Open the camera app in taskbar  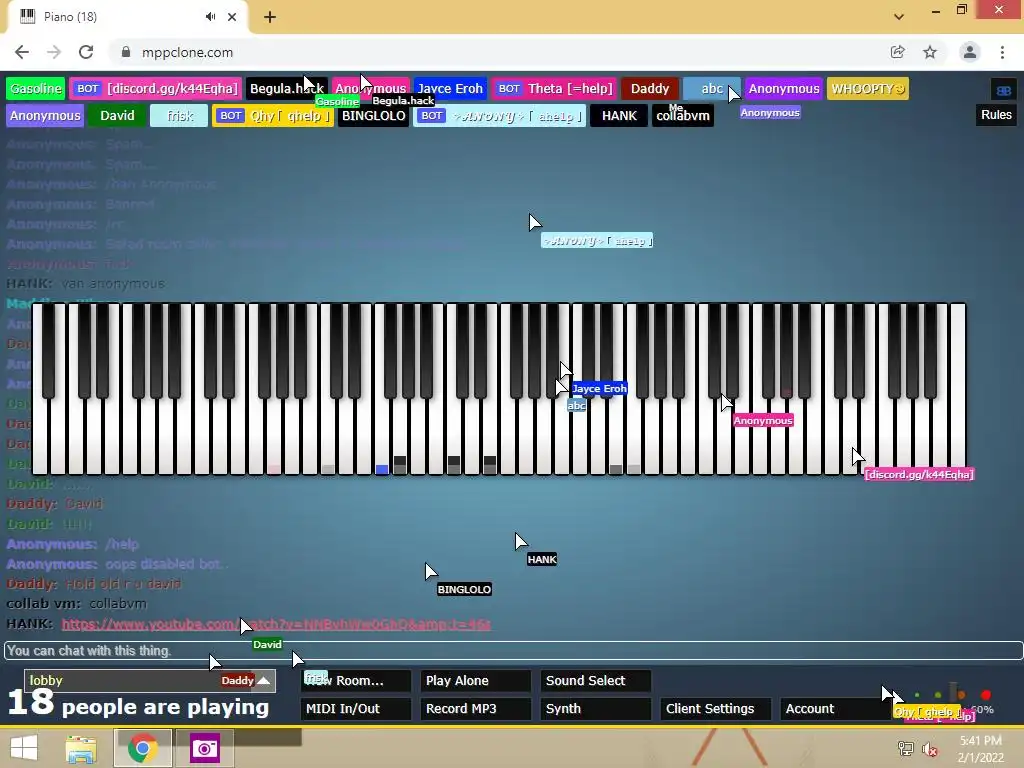(204, 748)
